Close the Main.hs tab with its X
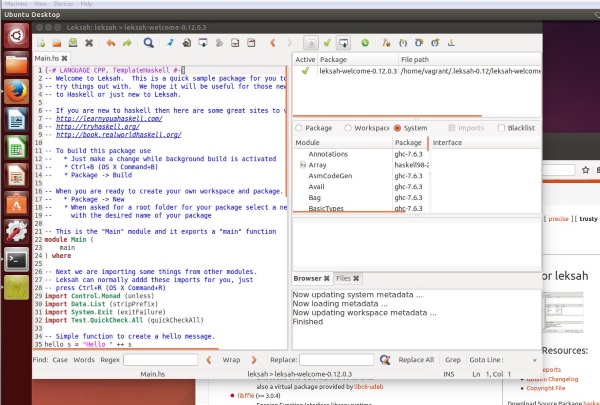This screenshot has width=600, height=405. [x=64, y=58]
